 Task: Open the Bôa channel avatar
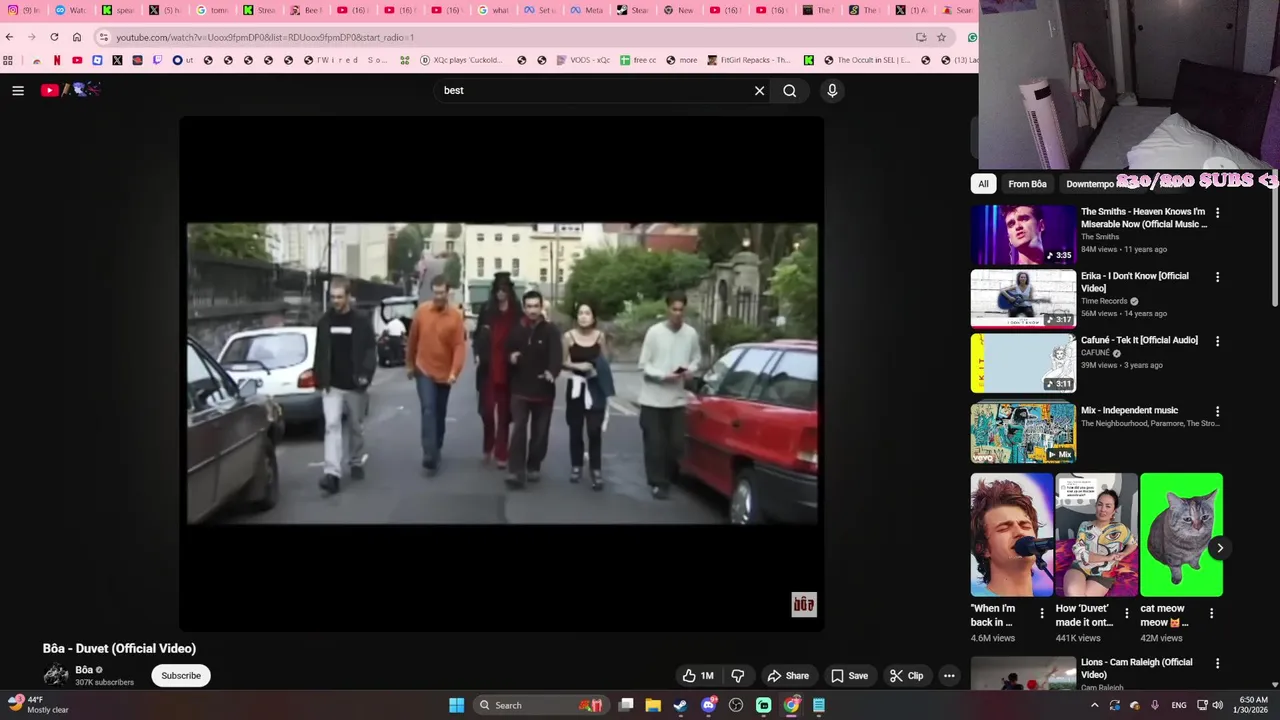tap(56, 675)
